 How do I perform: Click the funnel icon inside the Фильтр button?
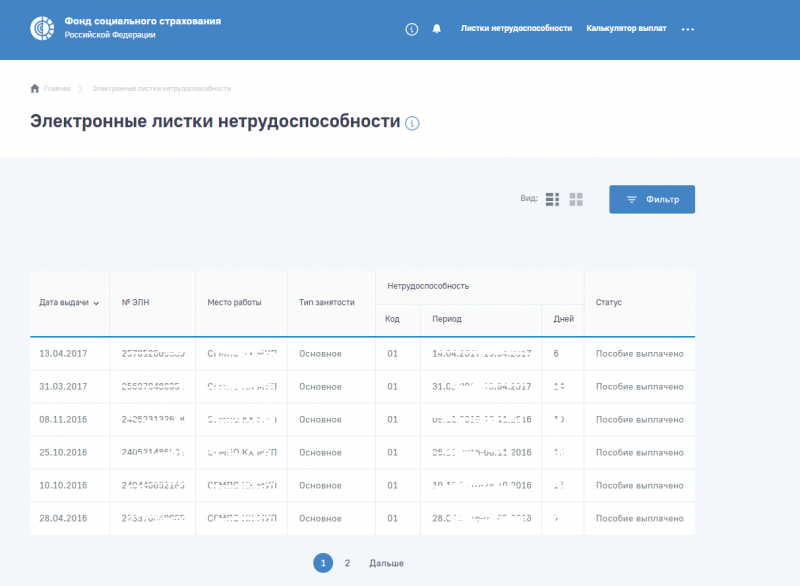(631, 198)
